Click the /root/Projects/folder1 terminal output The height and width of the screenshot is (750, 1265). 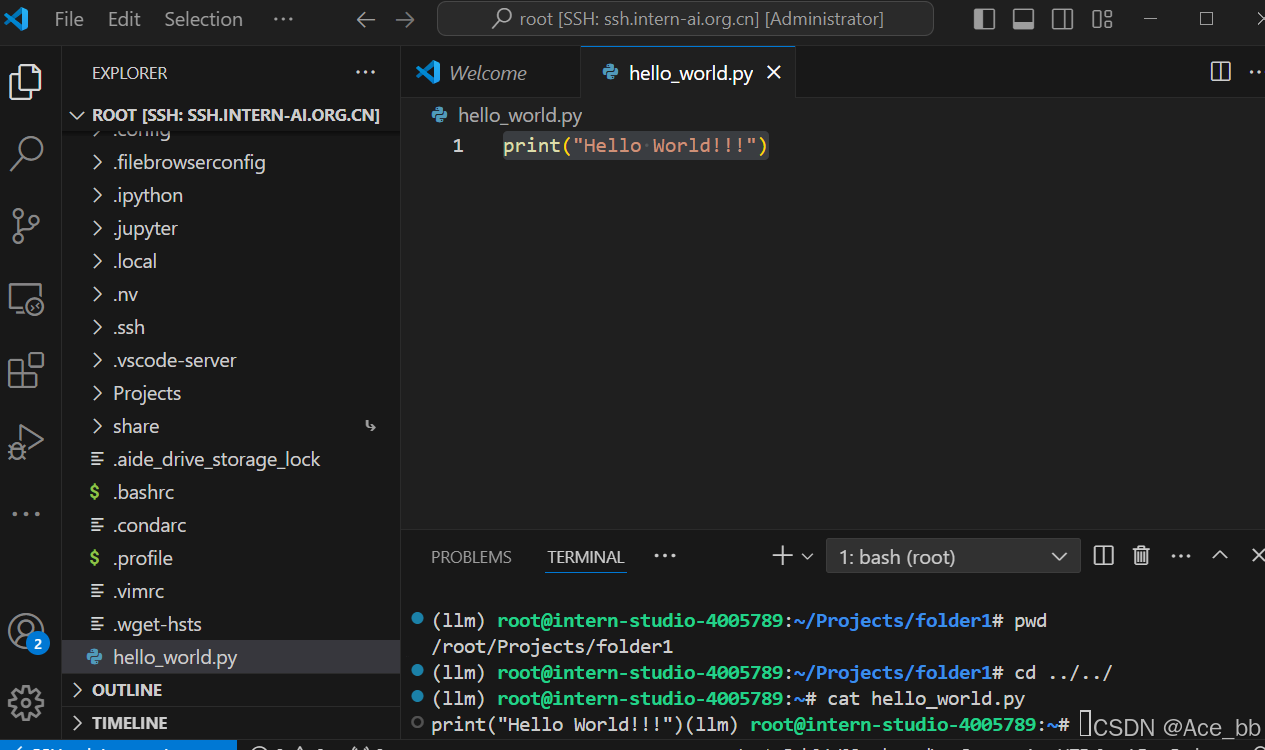coord(552,647)
